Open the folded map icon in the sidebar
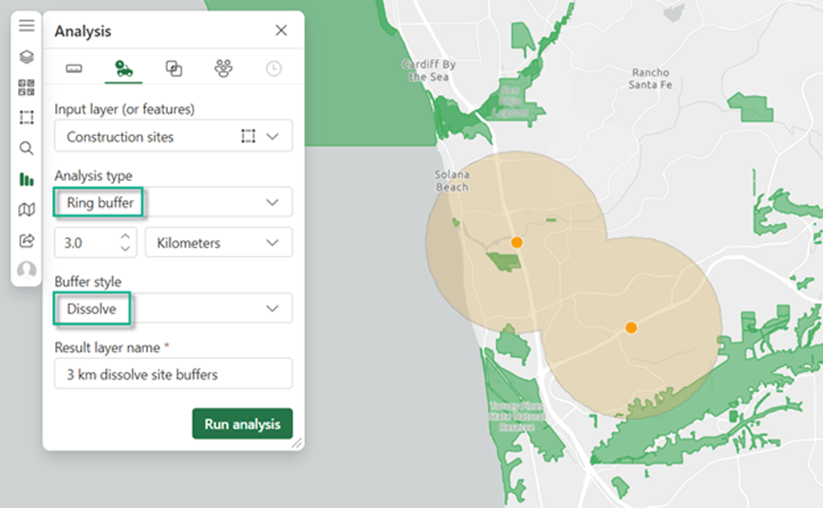The height and width of the screenshot is (508, 823). [x=26, y=209]
